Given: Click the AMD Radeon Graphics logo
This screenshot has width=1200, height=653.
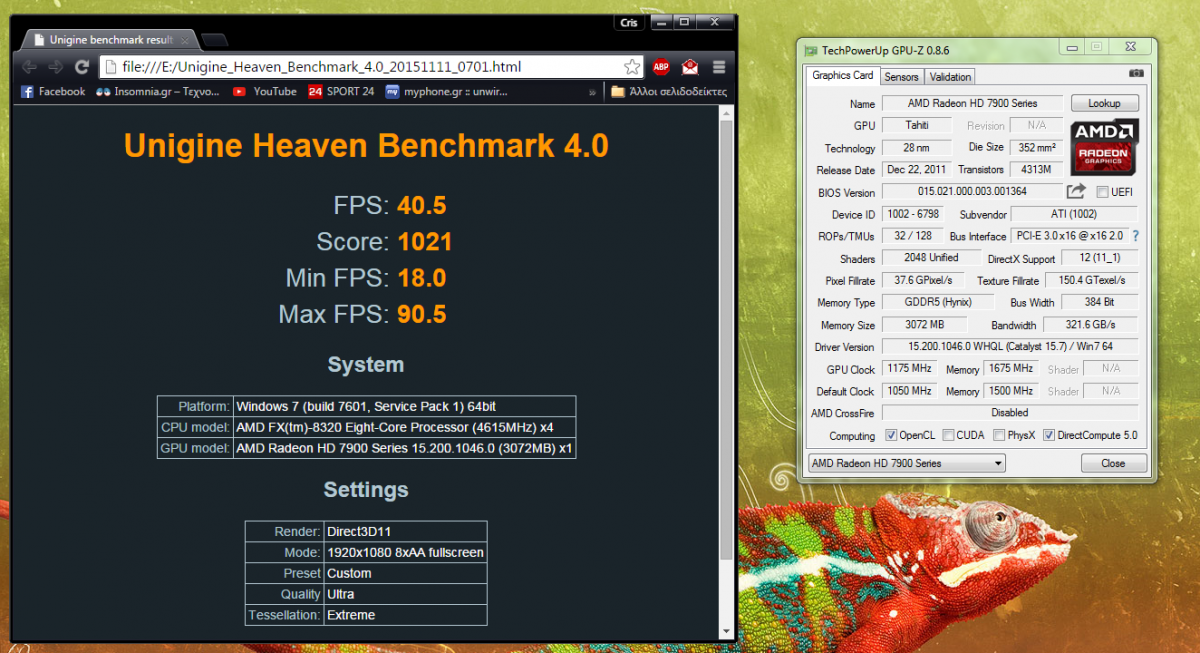Looking at the screenshot, I should 1104,146.
